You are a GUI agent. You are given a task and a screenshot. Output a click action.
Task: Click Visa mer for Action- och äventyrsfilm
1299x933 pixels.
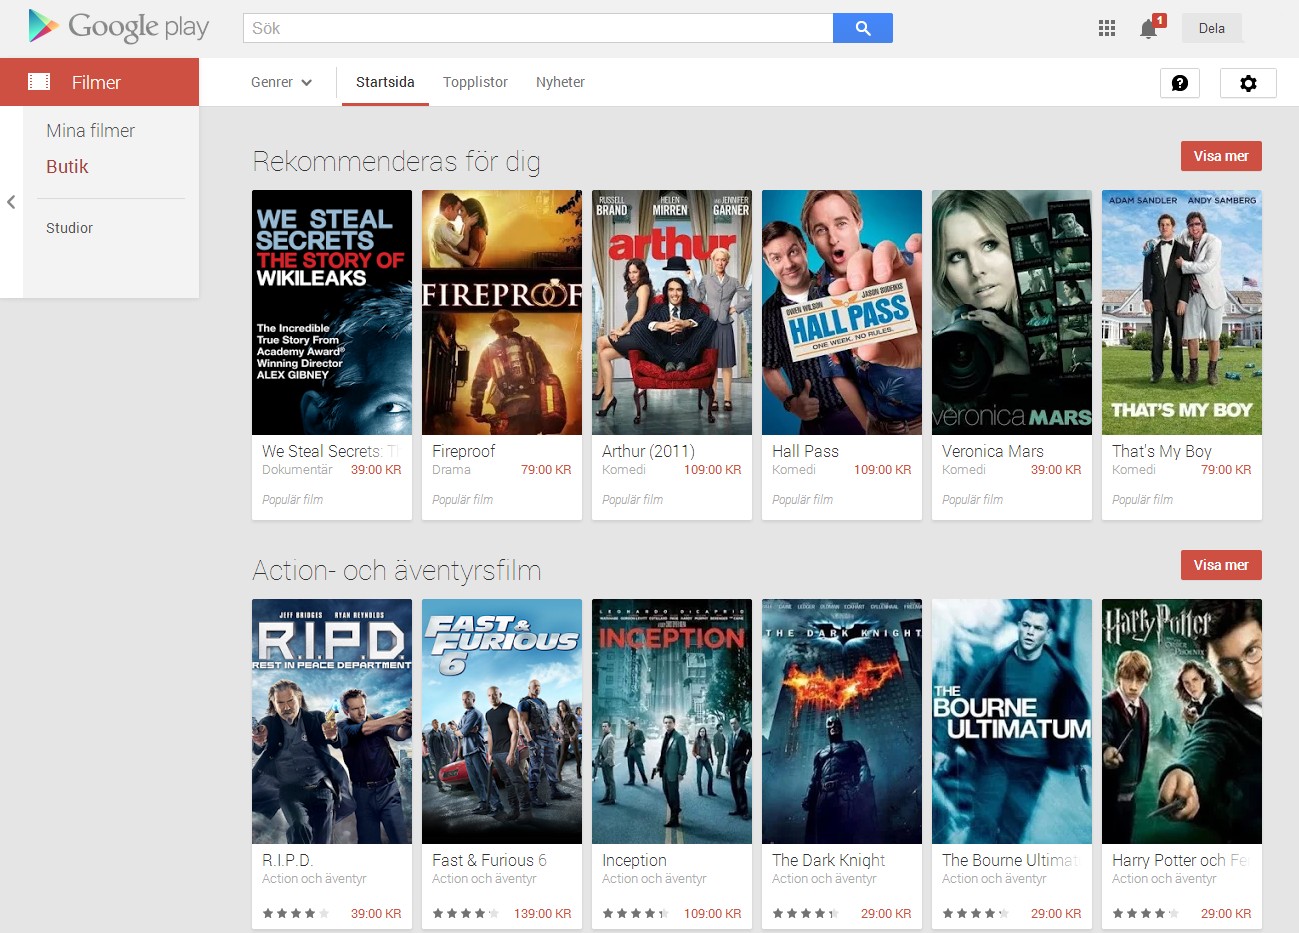pyautogui.click(x=1220, y=565)
